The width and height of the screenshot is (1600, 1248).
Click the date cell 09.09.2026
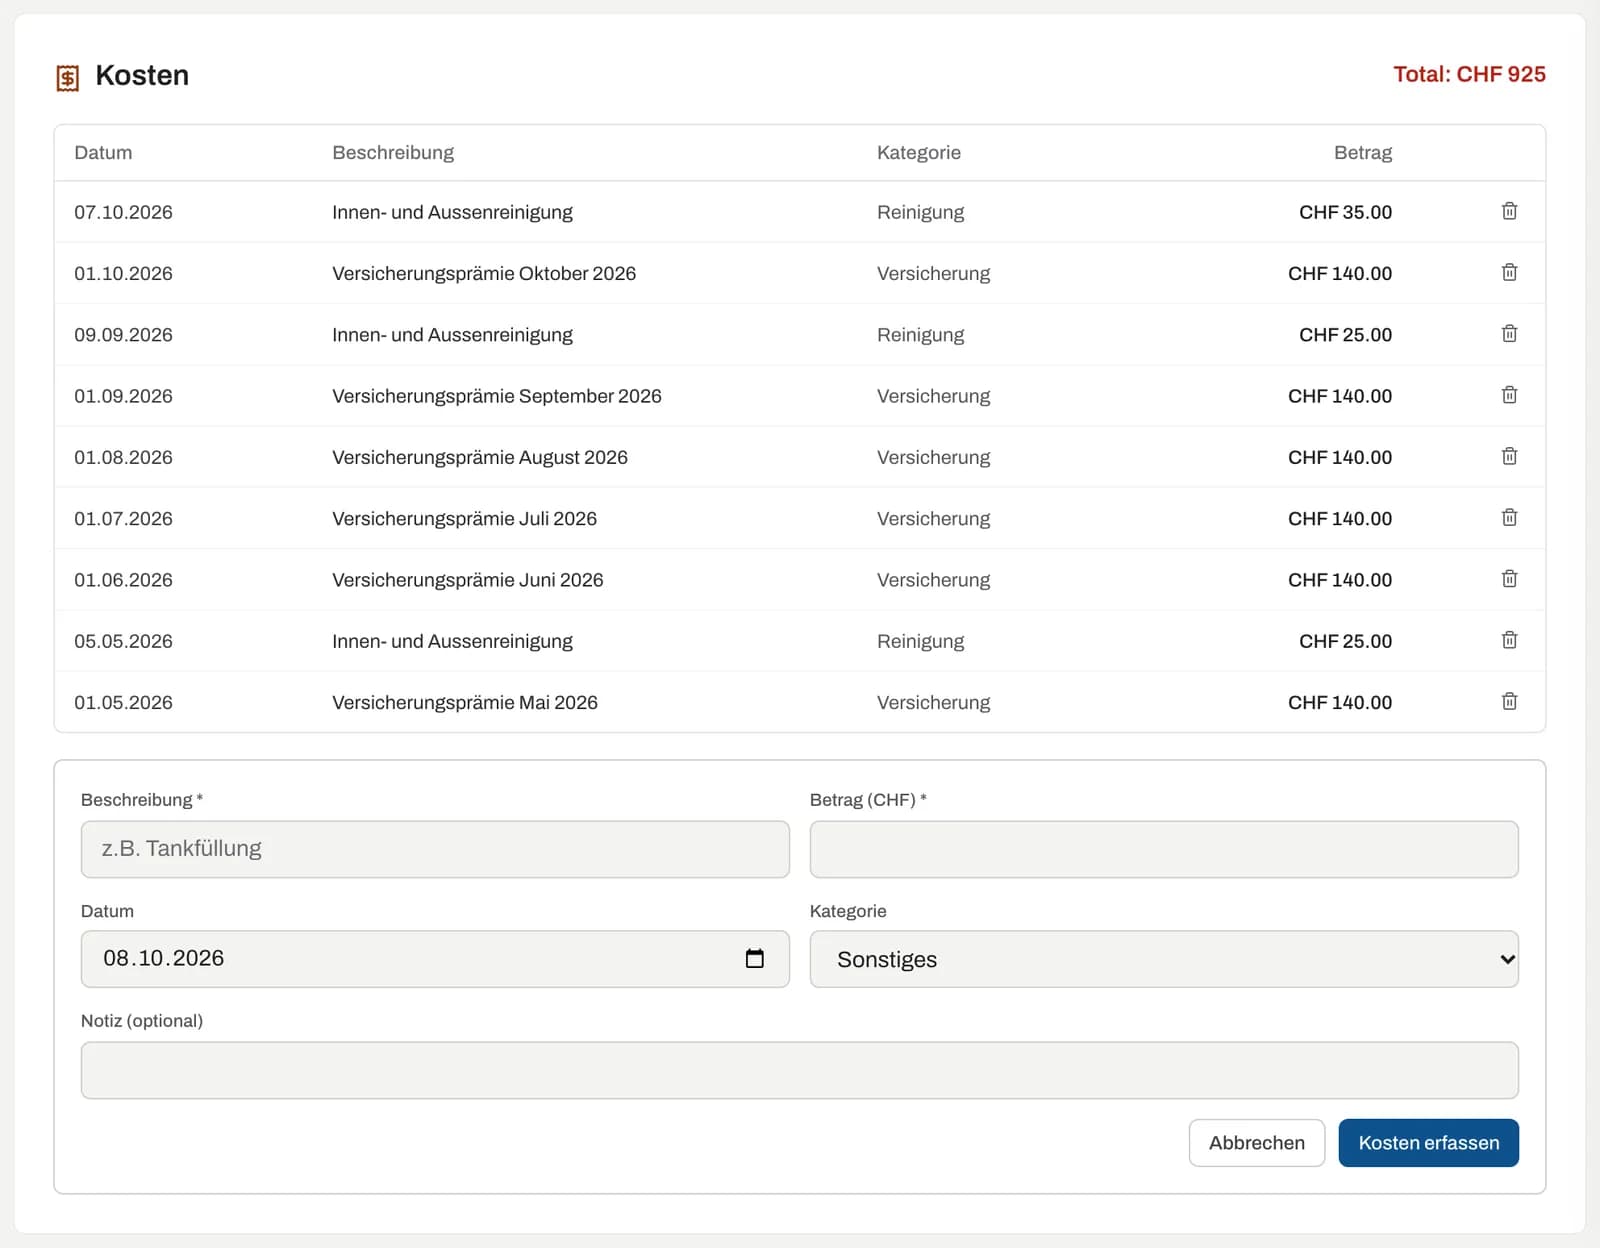coord(123,335)
